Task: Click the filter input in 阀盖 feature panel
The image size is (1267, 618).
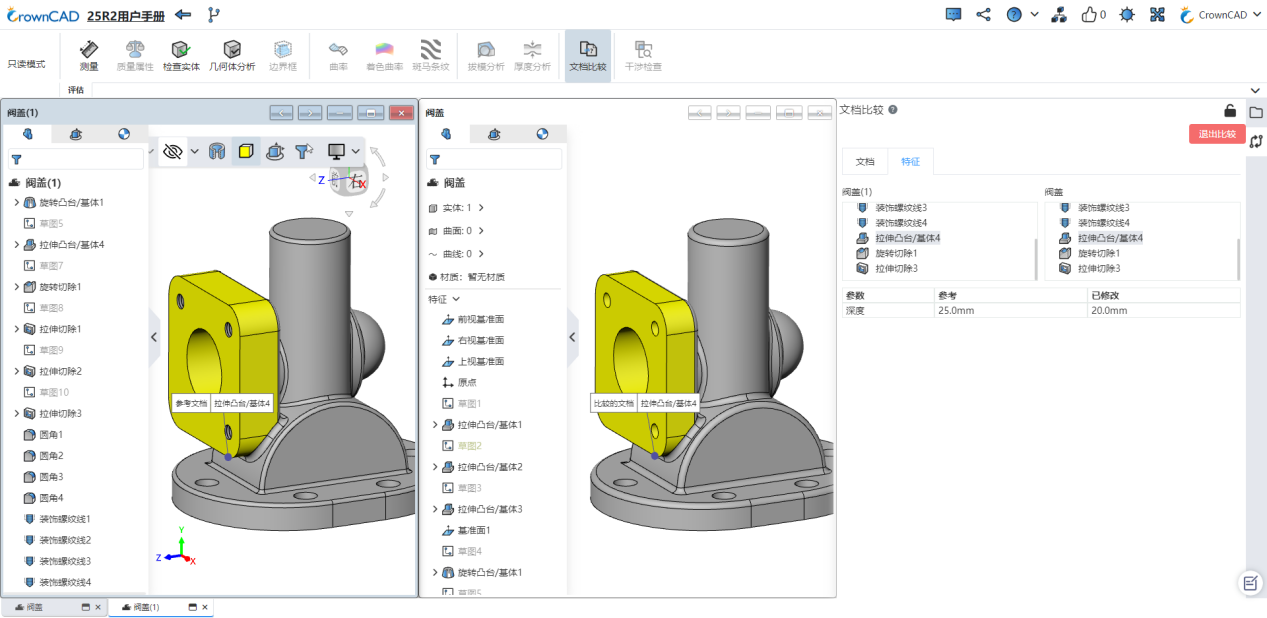Action: (x=494, y=159)
